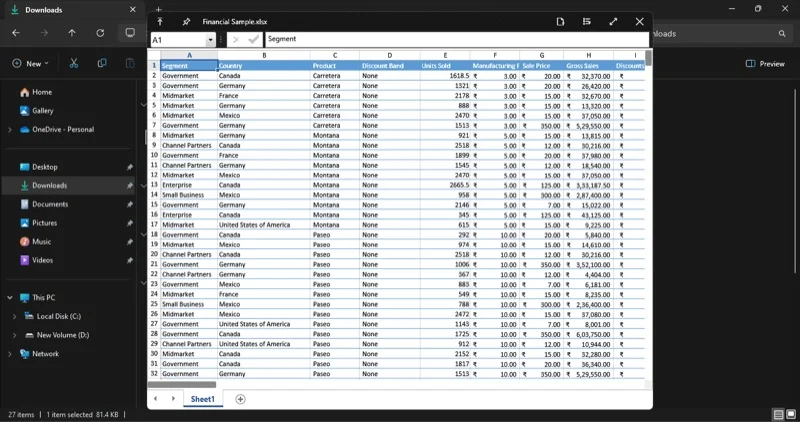The height and width of the screenshot is (422, 800).
Task: Click the add sheet plus icon
Action: [x=240, y=399]
